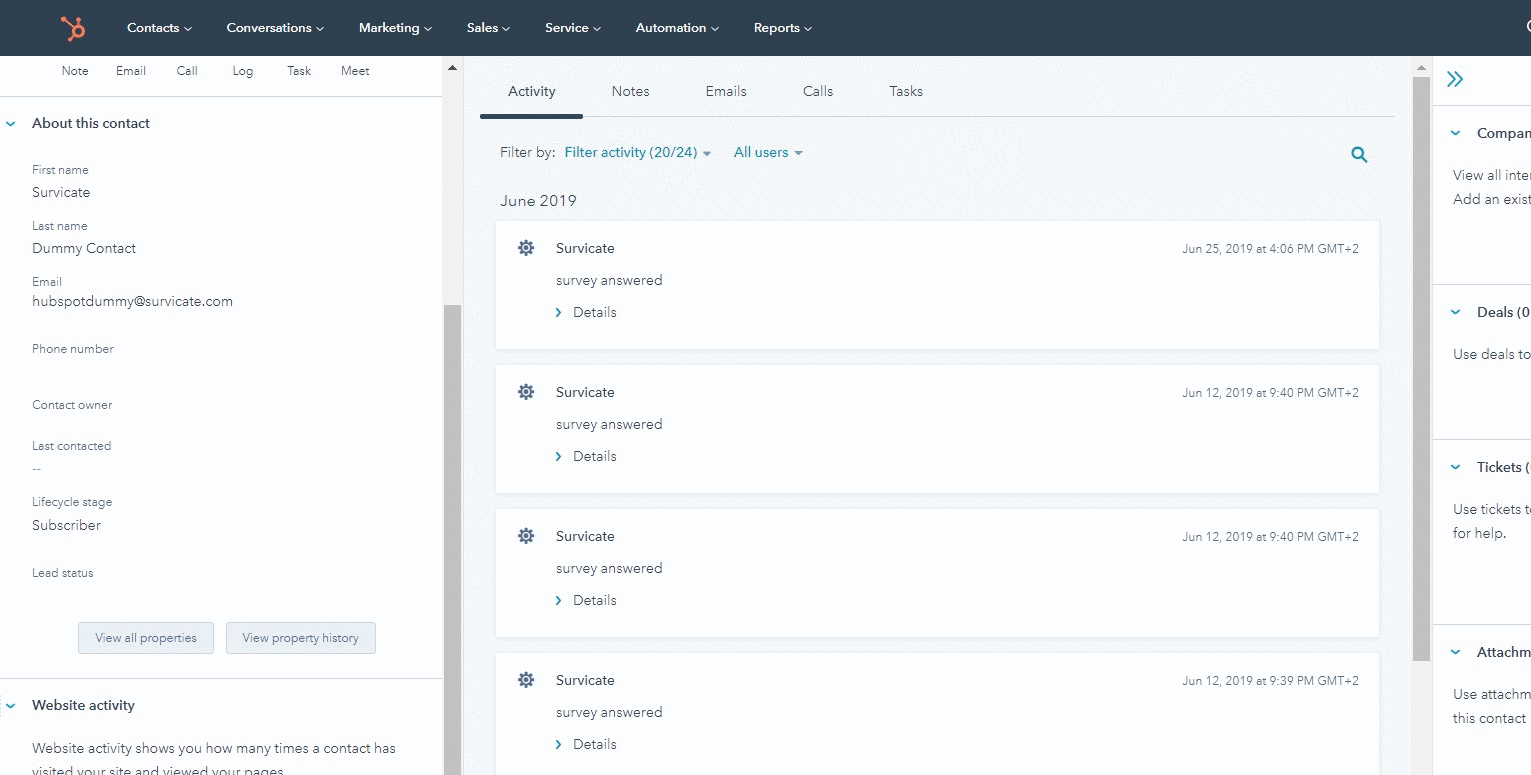The image size is (1531, 775).
Task: Click View property history button
Action: pyautogui.click(x=300, y=638)
